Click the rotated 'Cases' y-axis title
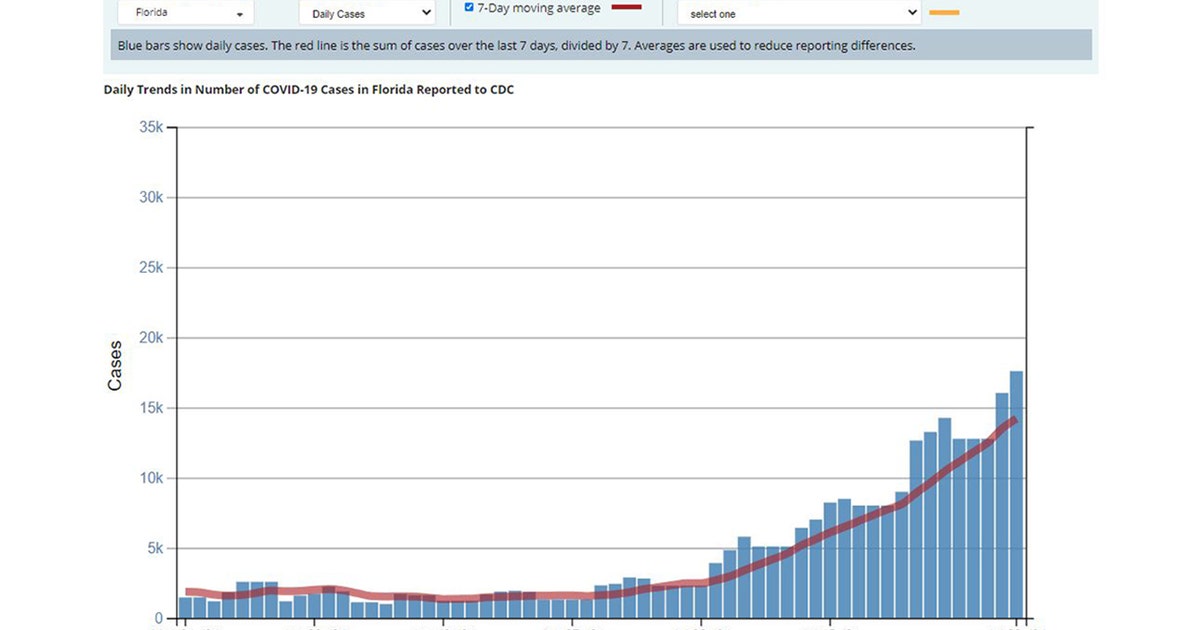This screenshot has width=1200, height=630. (x=115, y=366)
